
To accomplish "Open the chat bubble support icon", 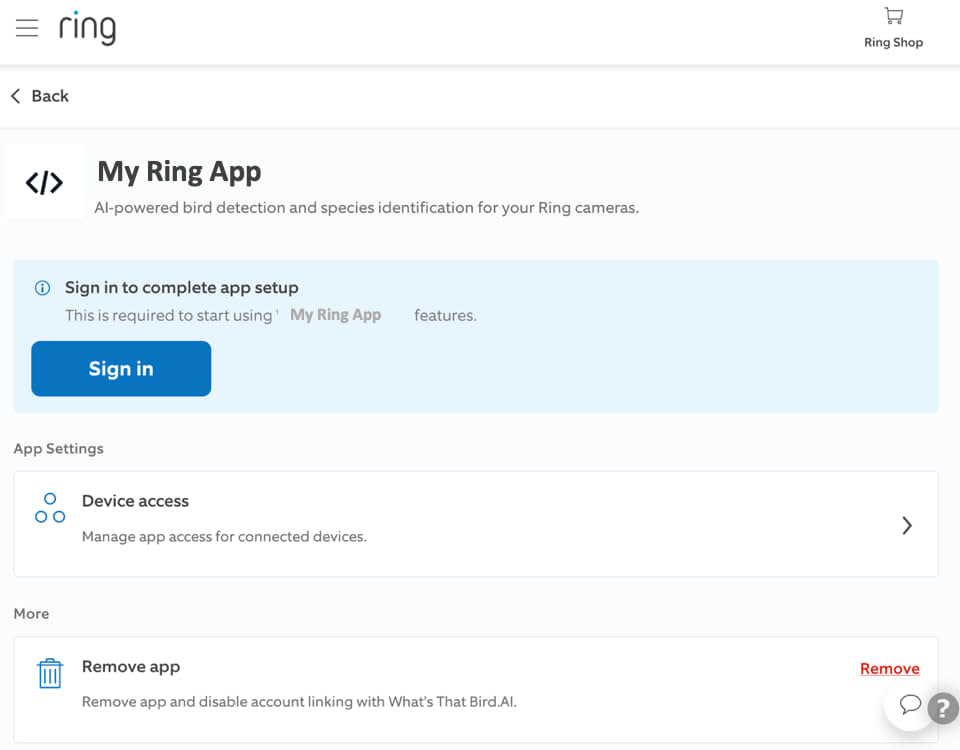I will 910,704.
